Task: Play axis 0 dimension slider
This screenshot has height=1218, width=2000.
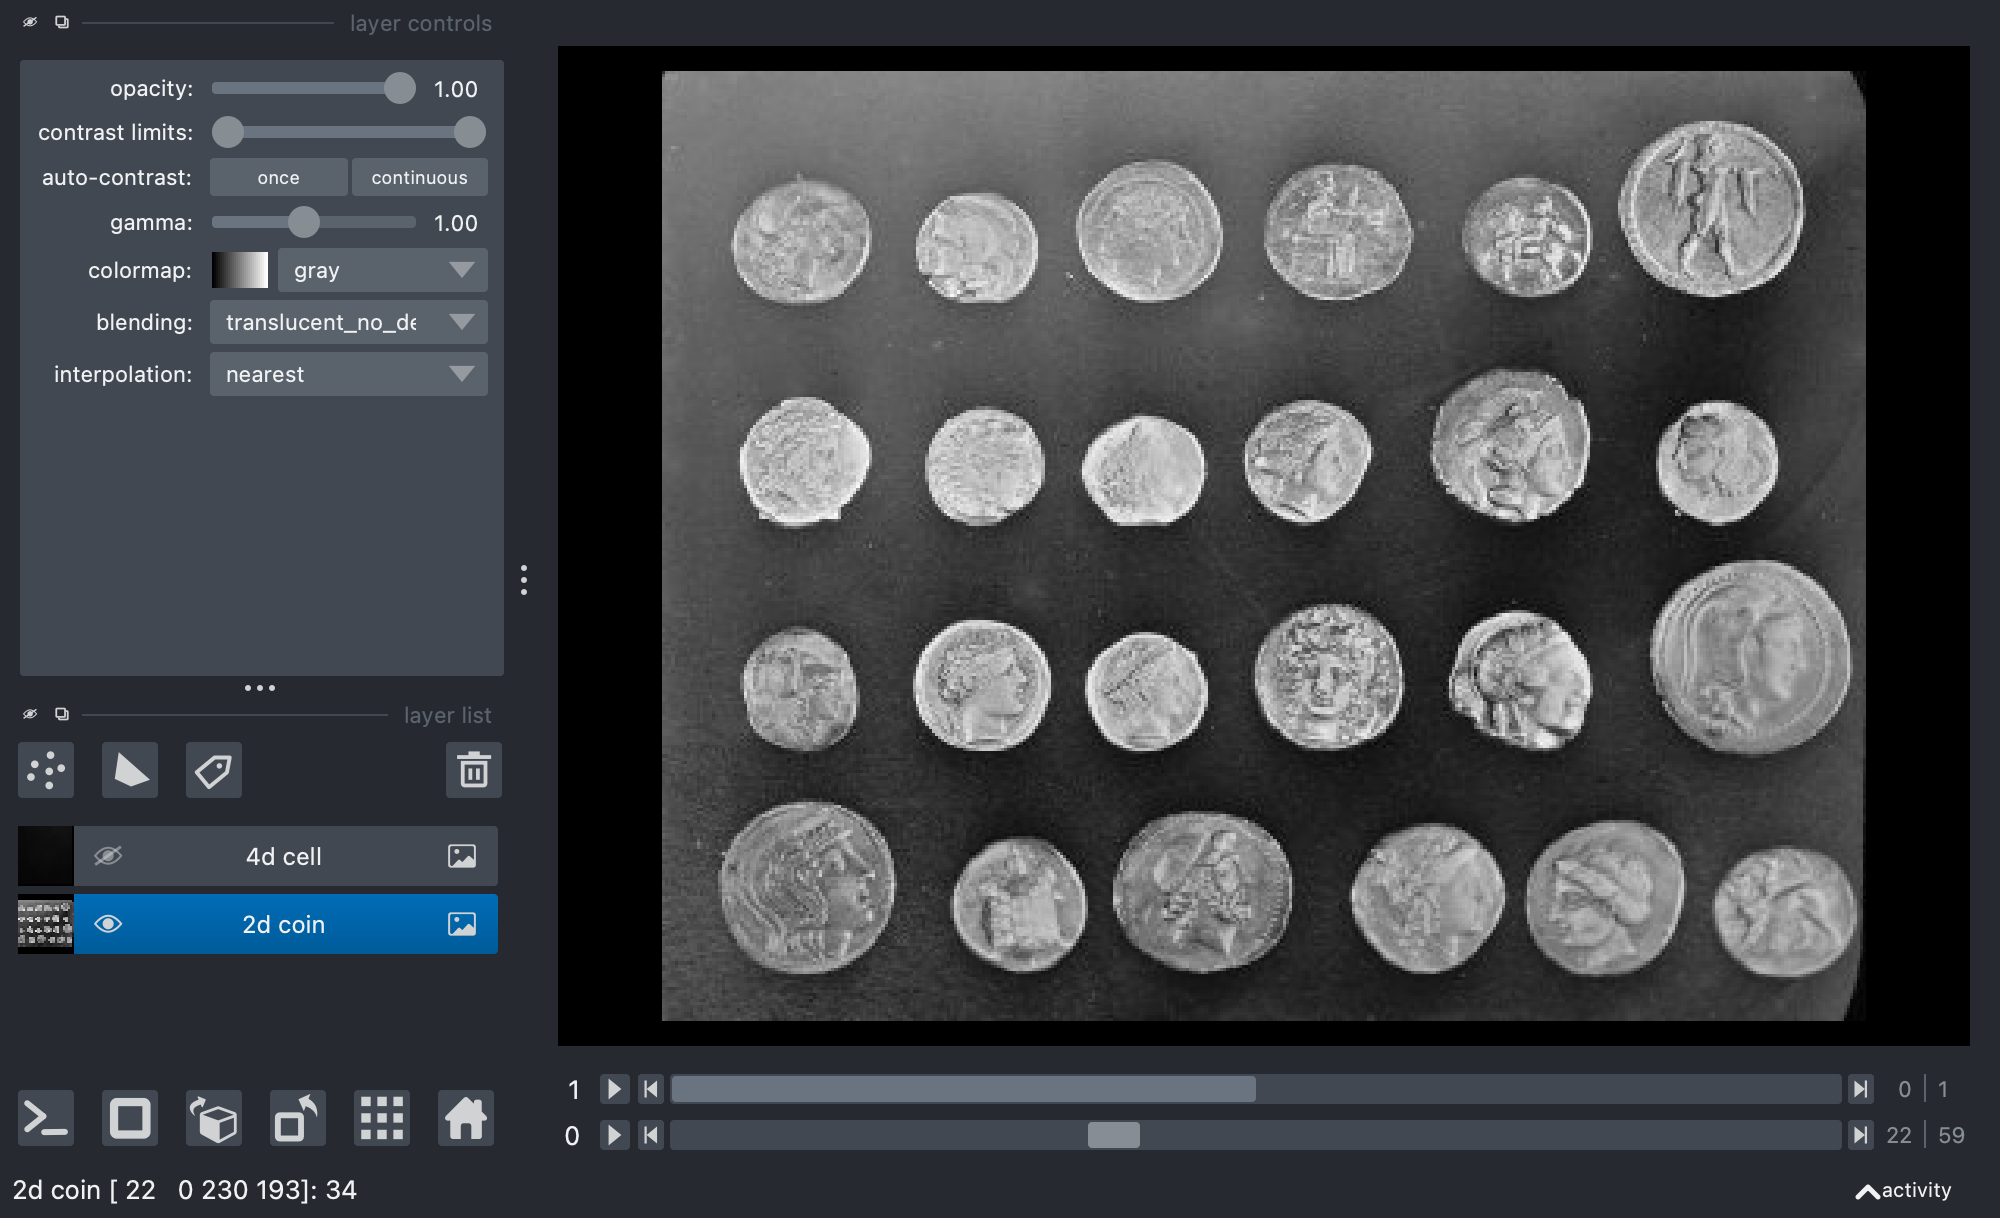Action: (x=614, y=1135)
